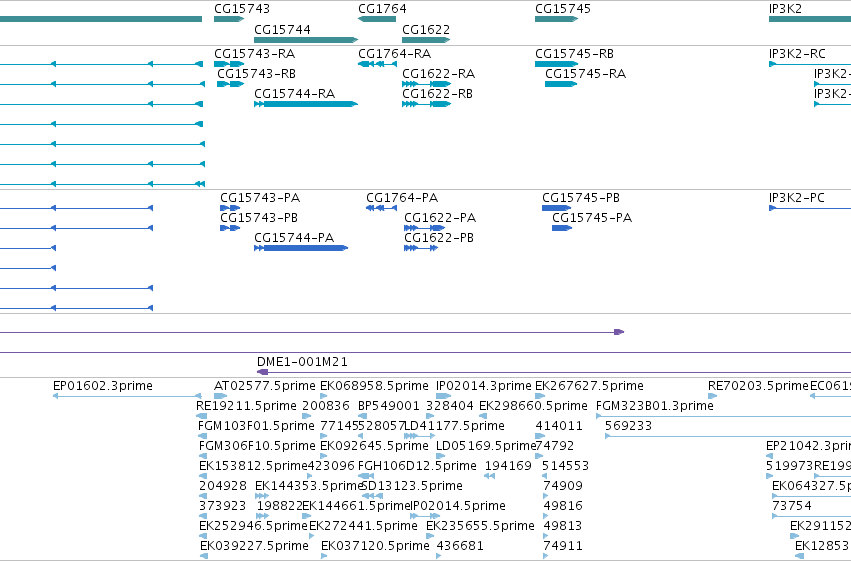Click the EP01602.3prime label

103,386
